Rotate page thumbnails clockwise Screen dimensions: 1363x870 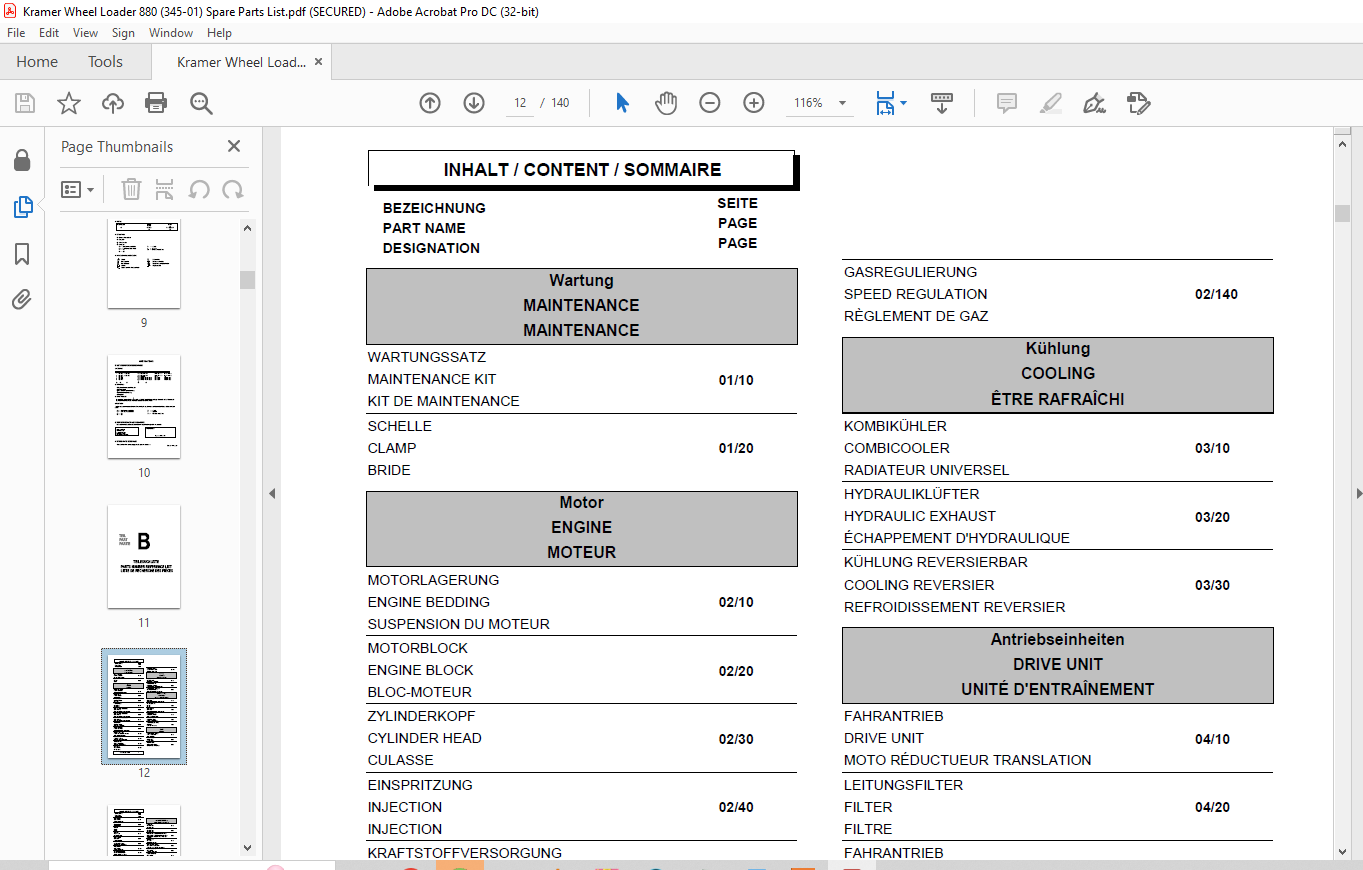coord(233,189)
